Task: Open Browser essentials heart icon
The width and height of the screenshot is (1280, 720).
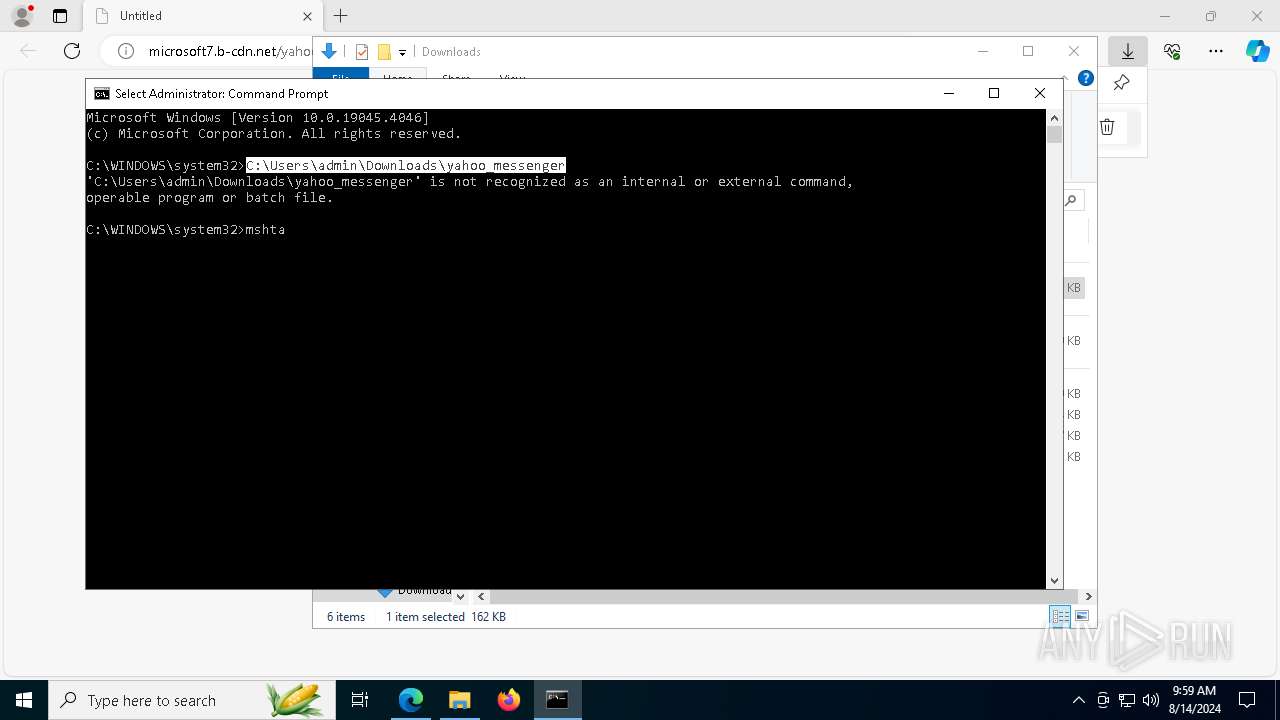Action: tap(1172, 51)
